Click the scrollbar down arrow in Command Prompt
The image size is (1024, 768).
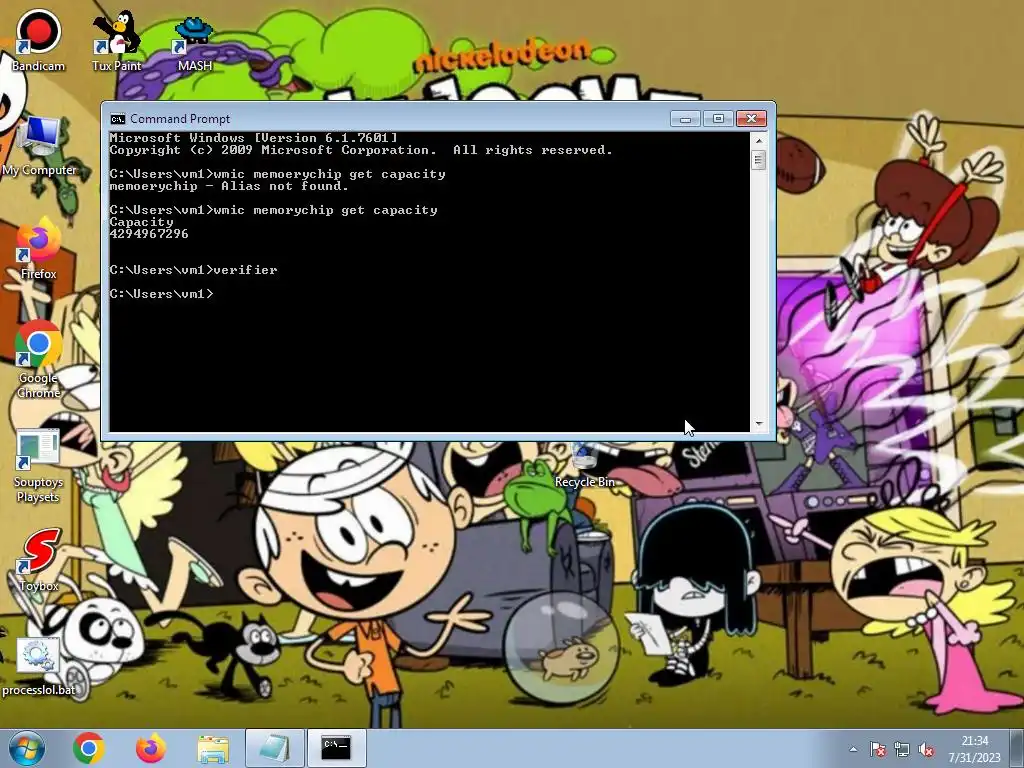tap(758, 424)
